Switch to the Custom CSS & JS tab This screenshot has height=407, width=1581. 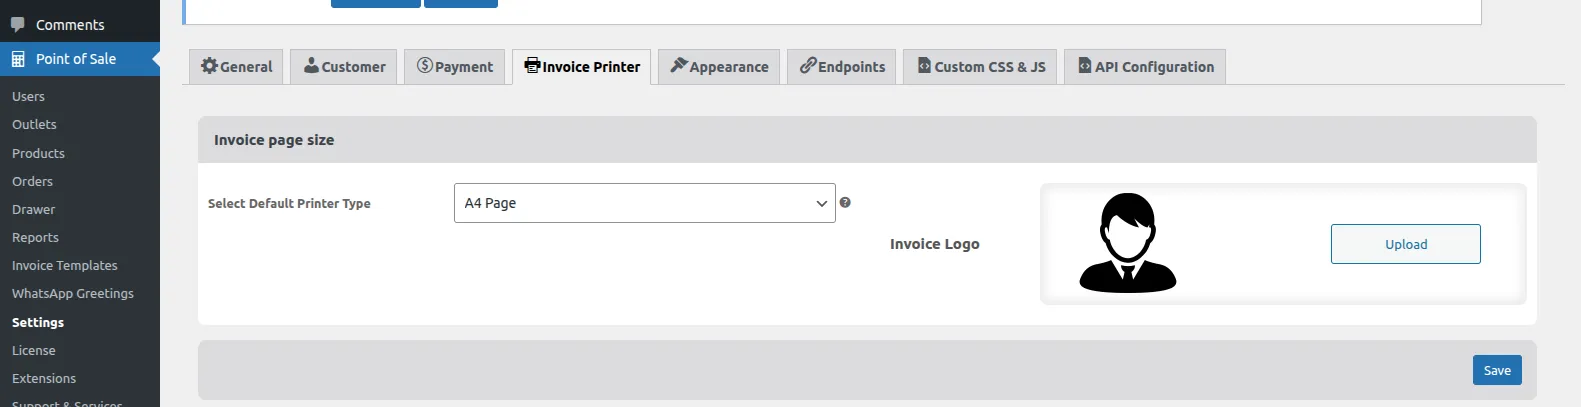coord(980,67)
